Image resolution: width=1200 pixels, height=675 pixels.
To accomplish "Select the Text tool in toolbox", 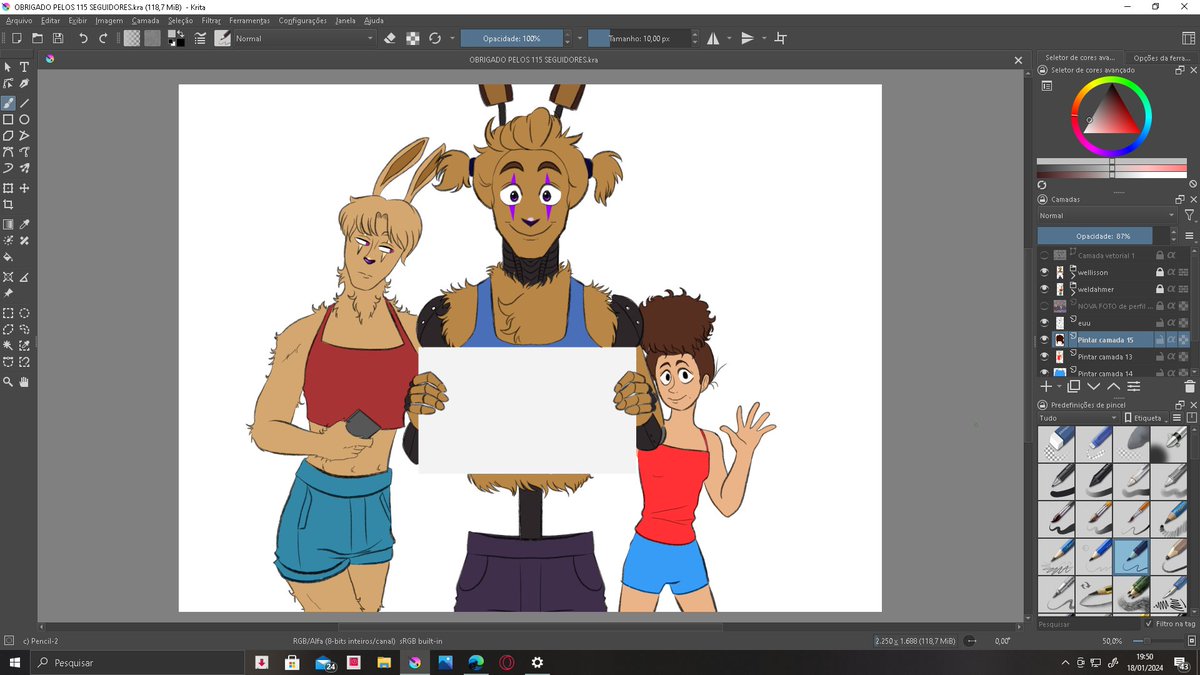I will [x=25, y=67].
